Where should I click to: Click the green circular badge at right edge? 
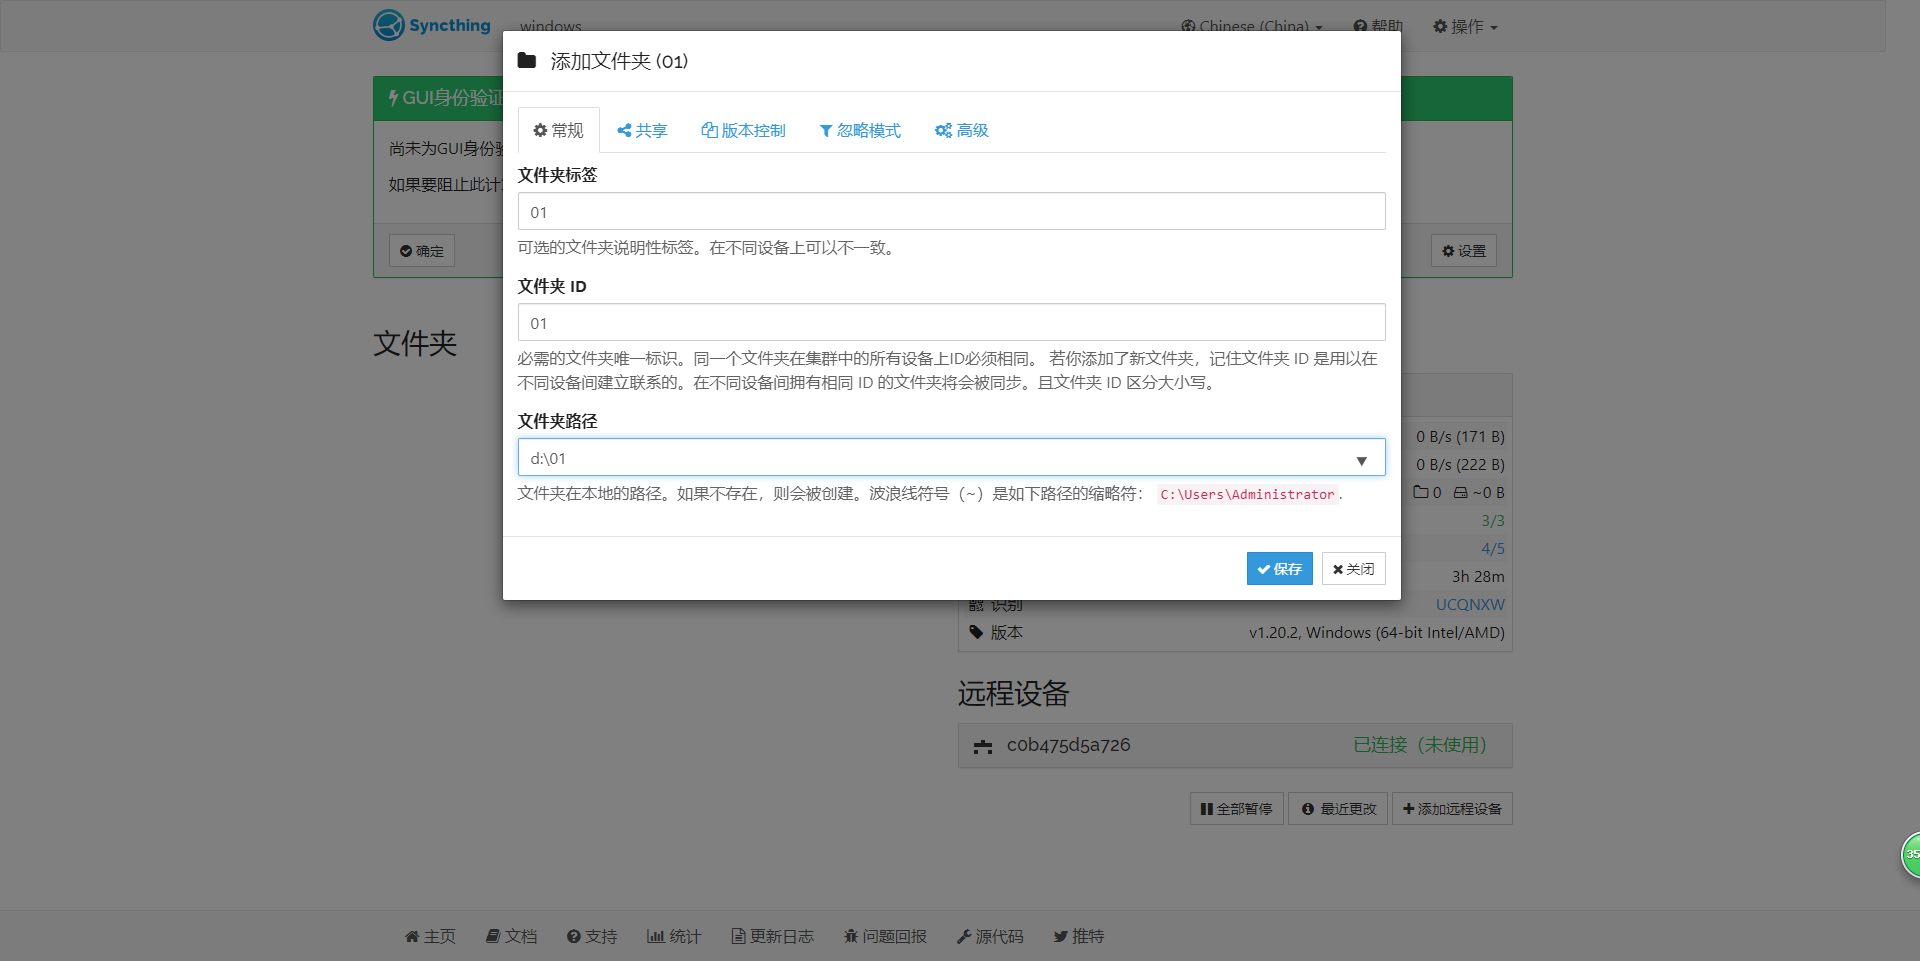[x=1911, y=854]
